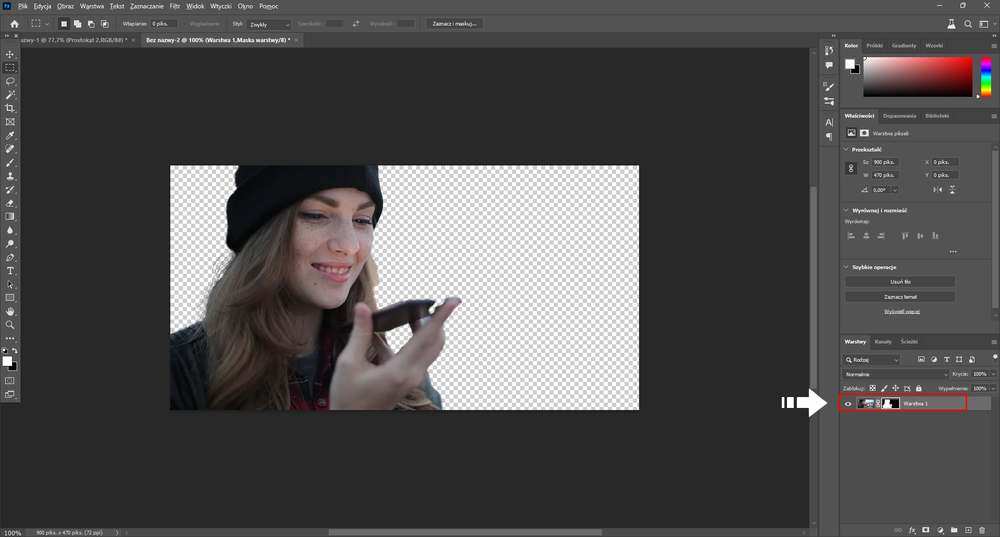Collapse Wyrównaj i rozmieść section
The width and height of the screenshot is (1000, 537).
tap(846, 210)
